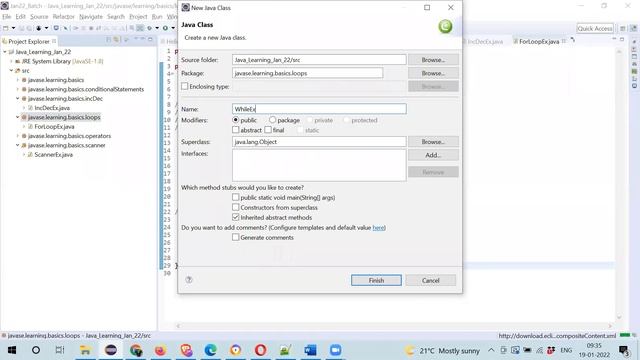Open Firefox from the taskbar
This screenshot has height=360, width=640.
pos(160,350)
